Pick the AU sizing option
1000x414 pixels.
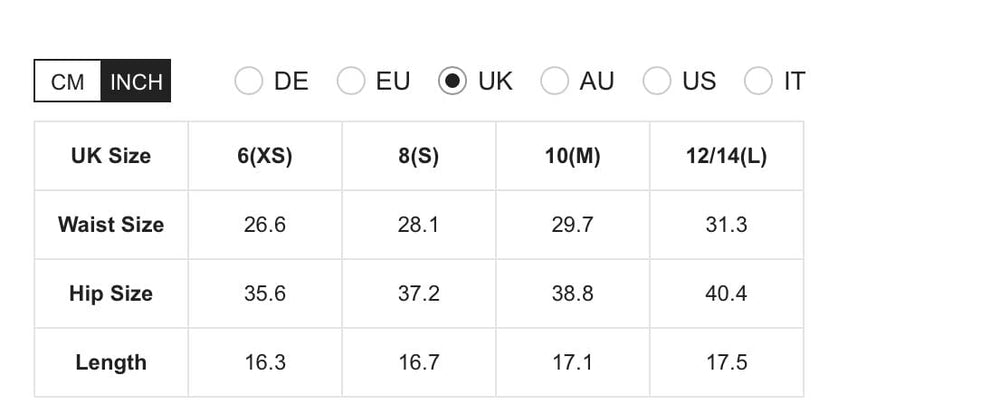click(555, 81)
